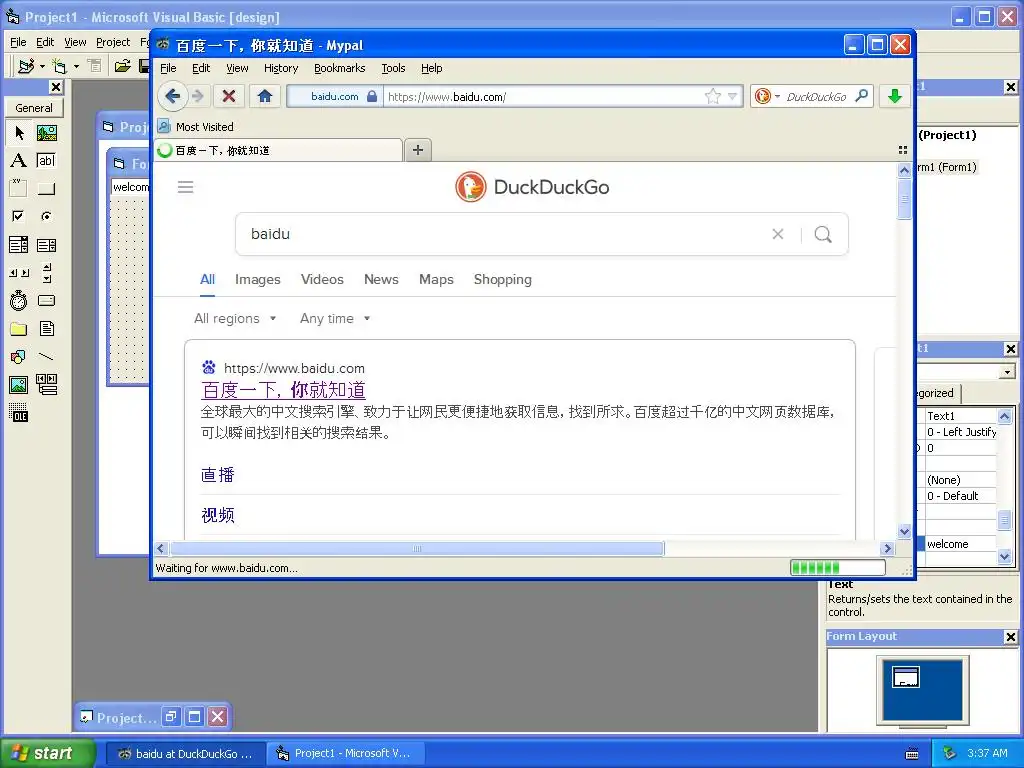Select the Frame control tool
The width and height of the screenshot is (1024, 768).
[x=19, y=189]
